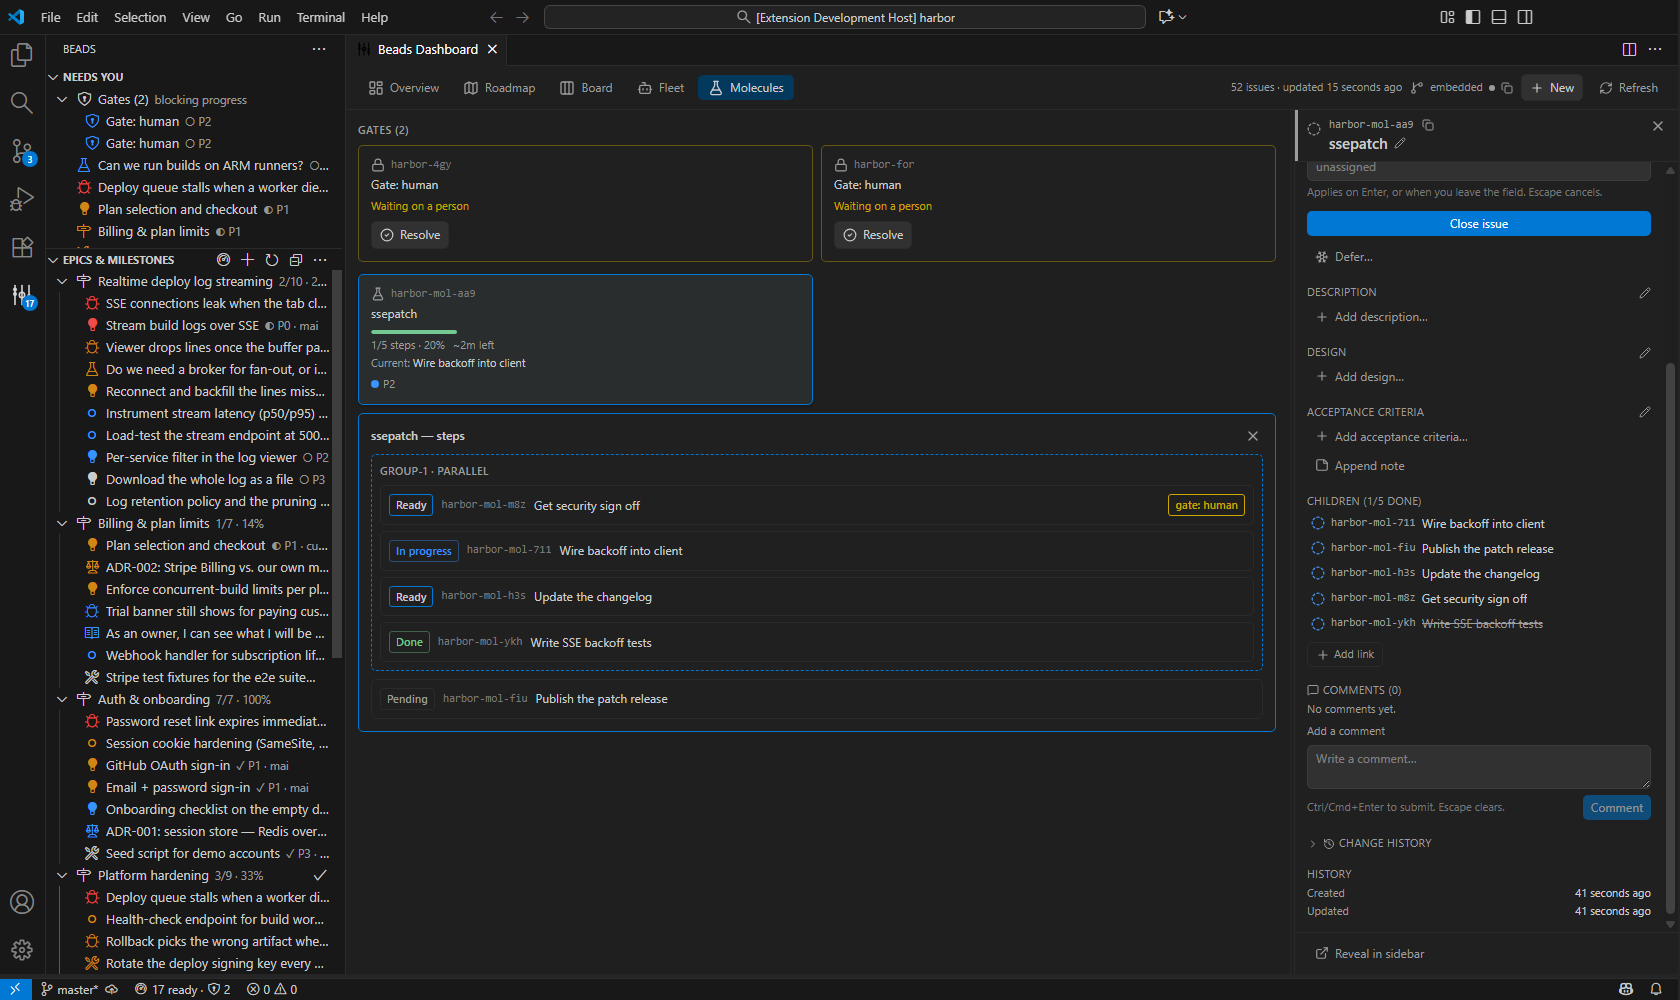Close the ssepatch steps panel
The height and width of the screenshot is (1000, 1680).
(x=1253, y=436)
